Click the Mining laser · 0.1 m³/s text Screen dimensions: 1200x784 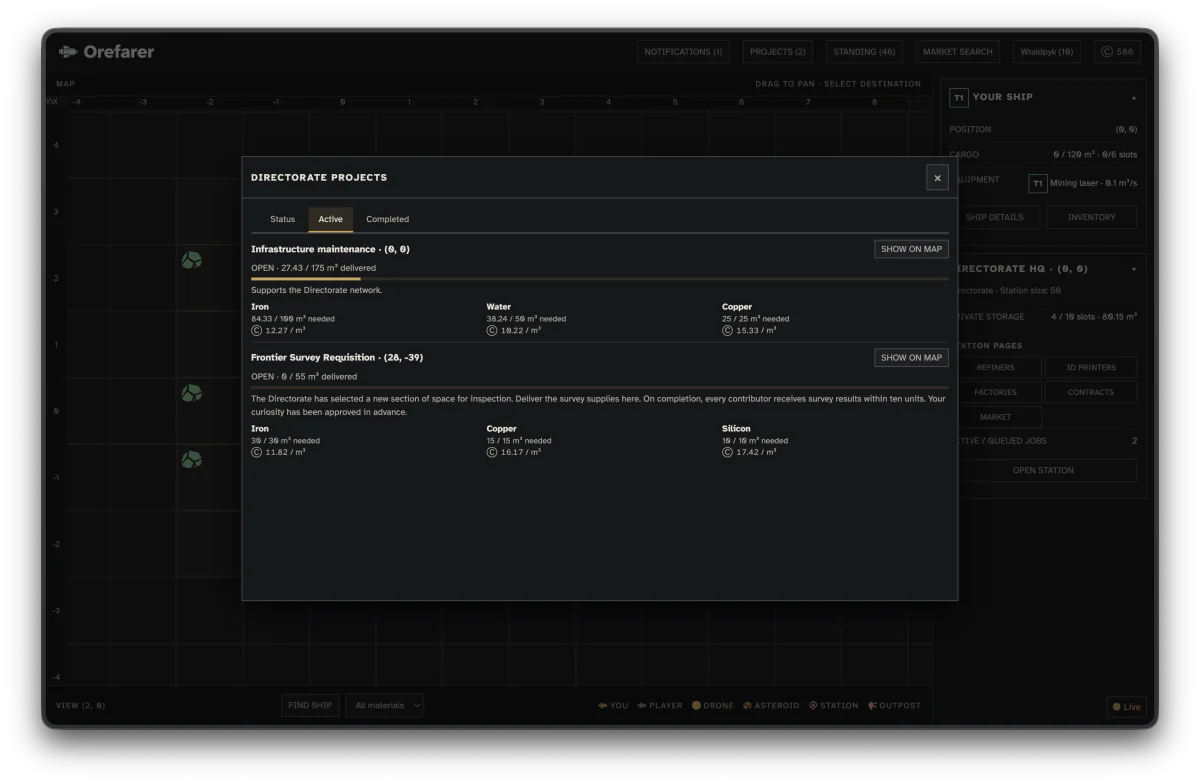pyautogui.click(x=1095, y=183)
